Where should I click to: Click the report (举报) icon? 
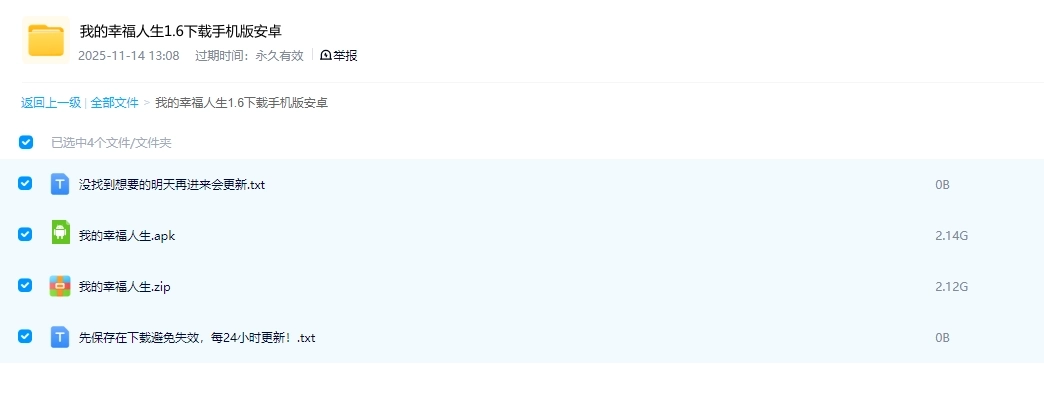[x=326, y=56]
